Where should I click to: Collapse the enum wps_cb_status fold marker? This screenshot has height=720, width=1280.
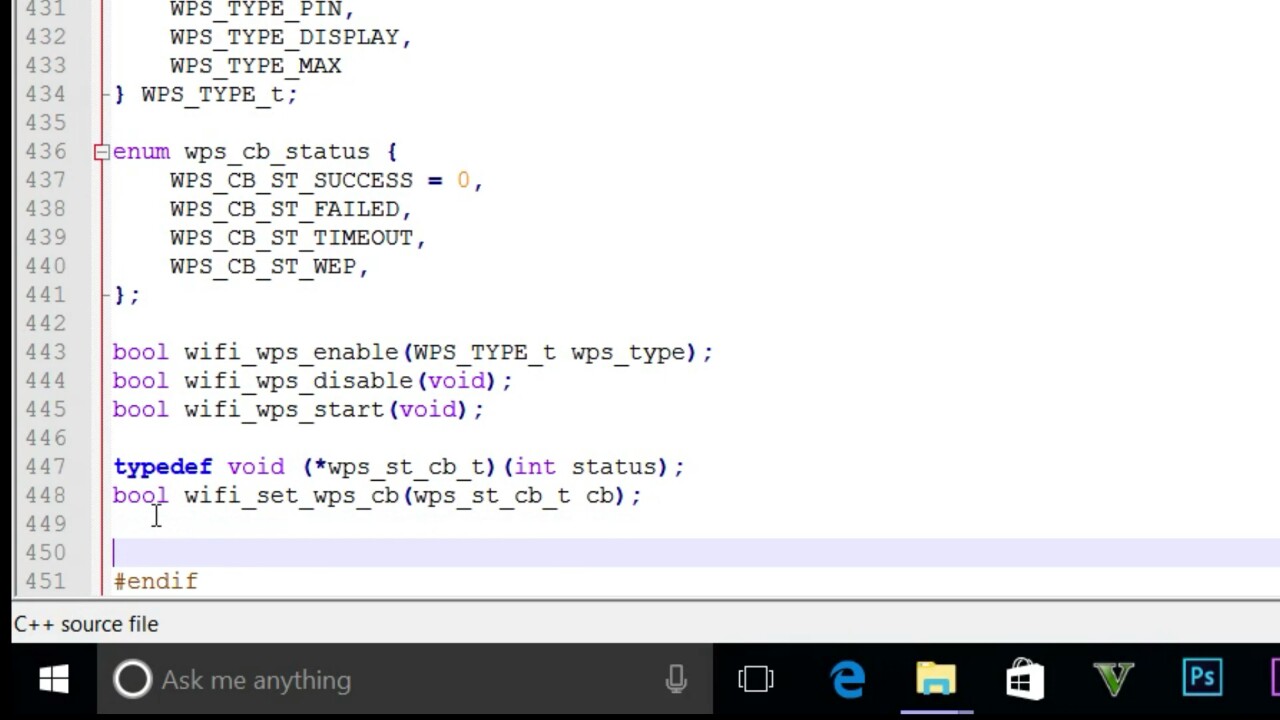[x=101, y=152]
